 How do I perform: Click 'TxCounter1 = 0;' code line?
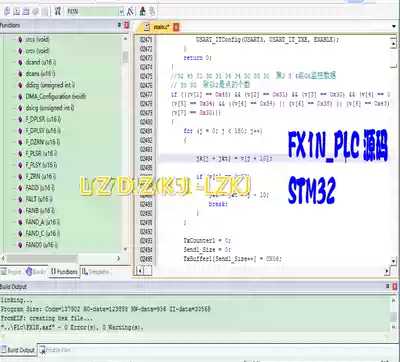[x=207, y=240]
